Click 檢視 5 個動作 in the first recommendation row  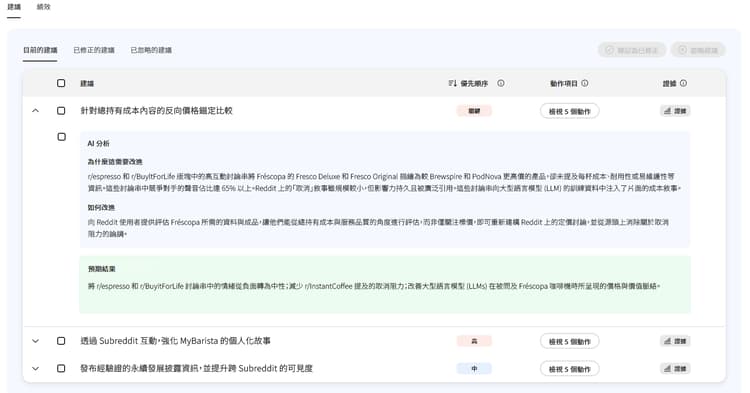(570, 111)
